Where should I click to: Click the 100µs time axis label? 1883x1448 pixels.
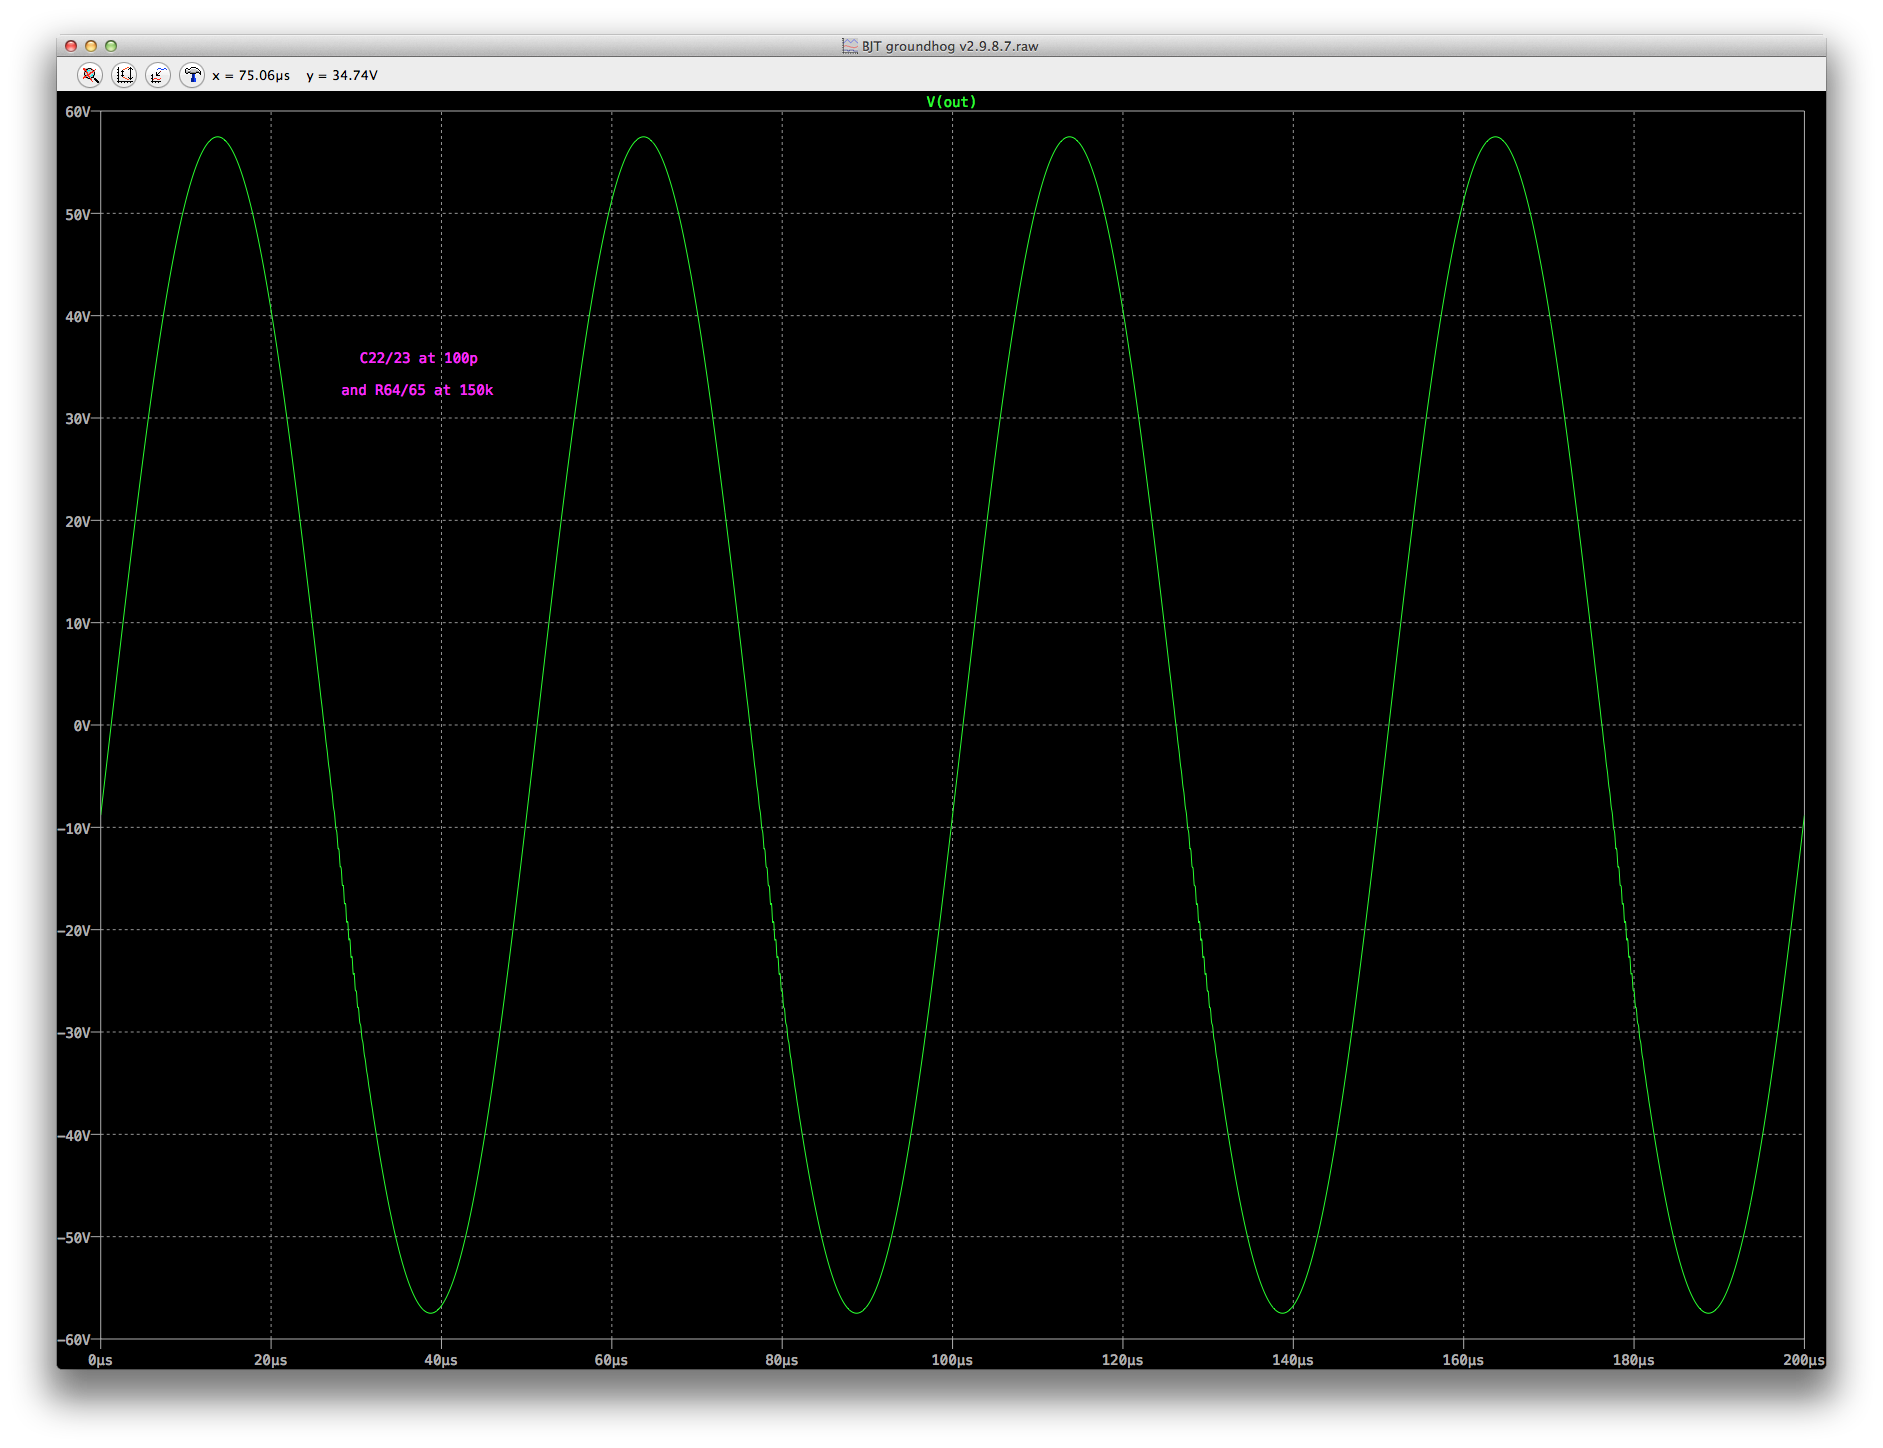952,1360
